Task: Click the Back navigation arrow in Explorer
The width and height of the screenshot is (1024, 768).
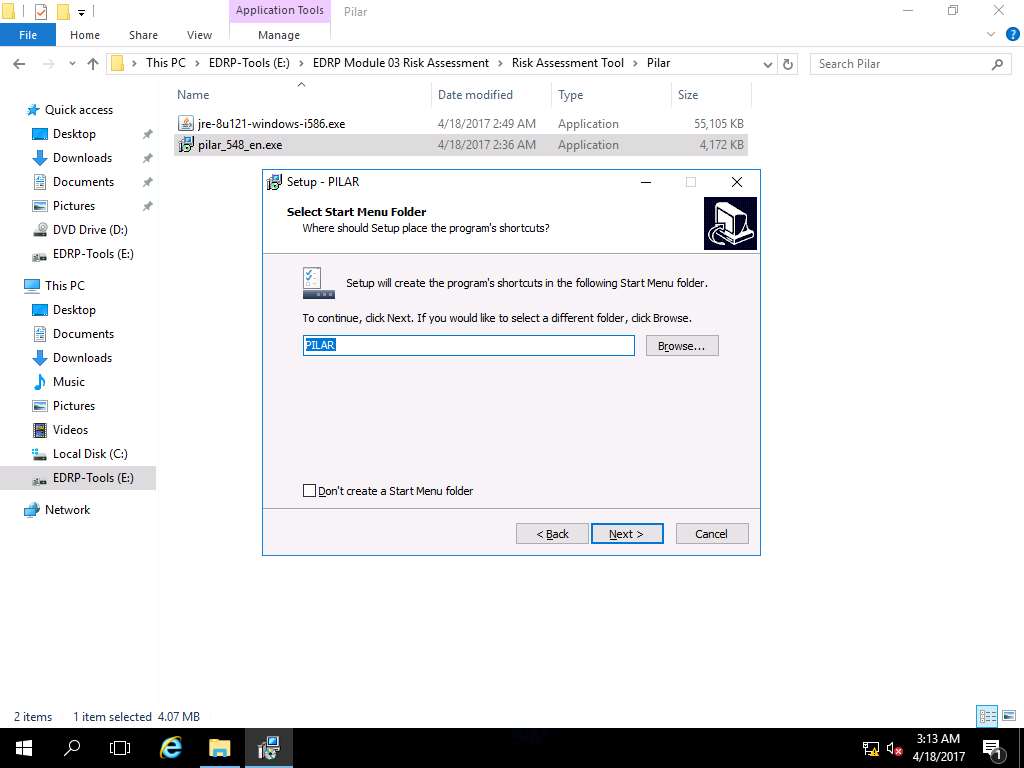Action: tap(19, 63)
